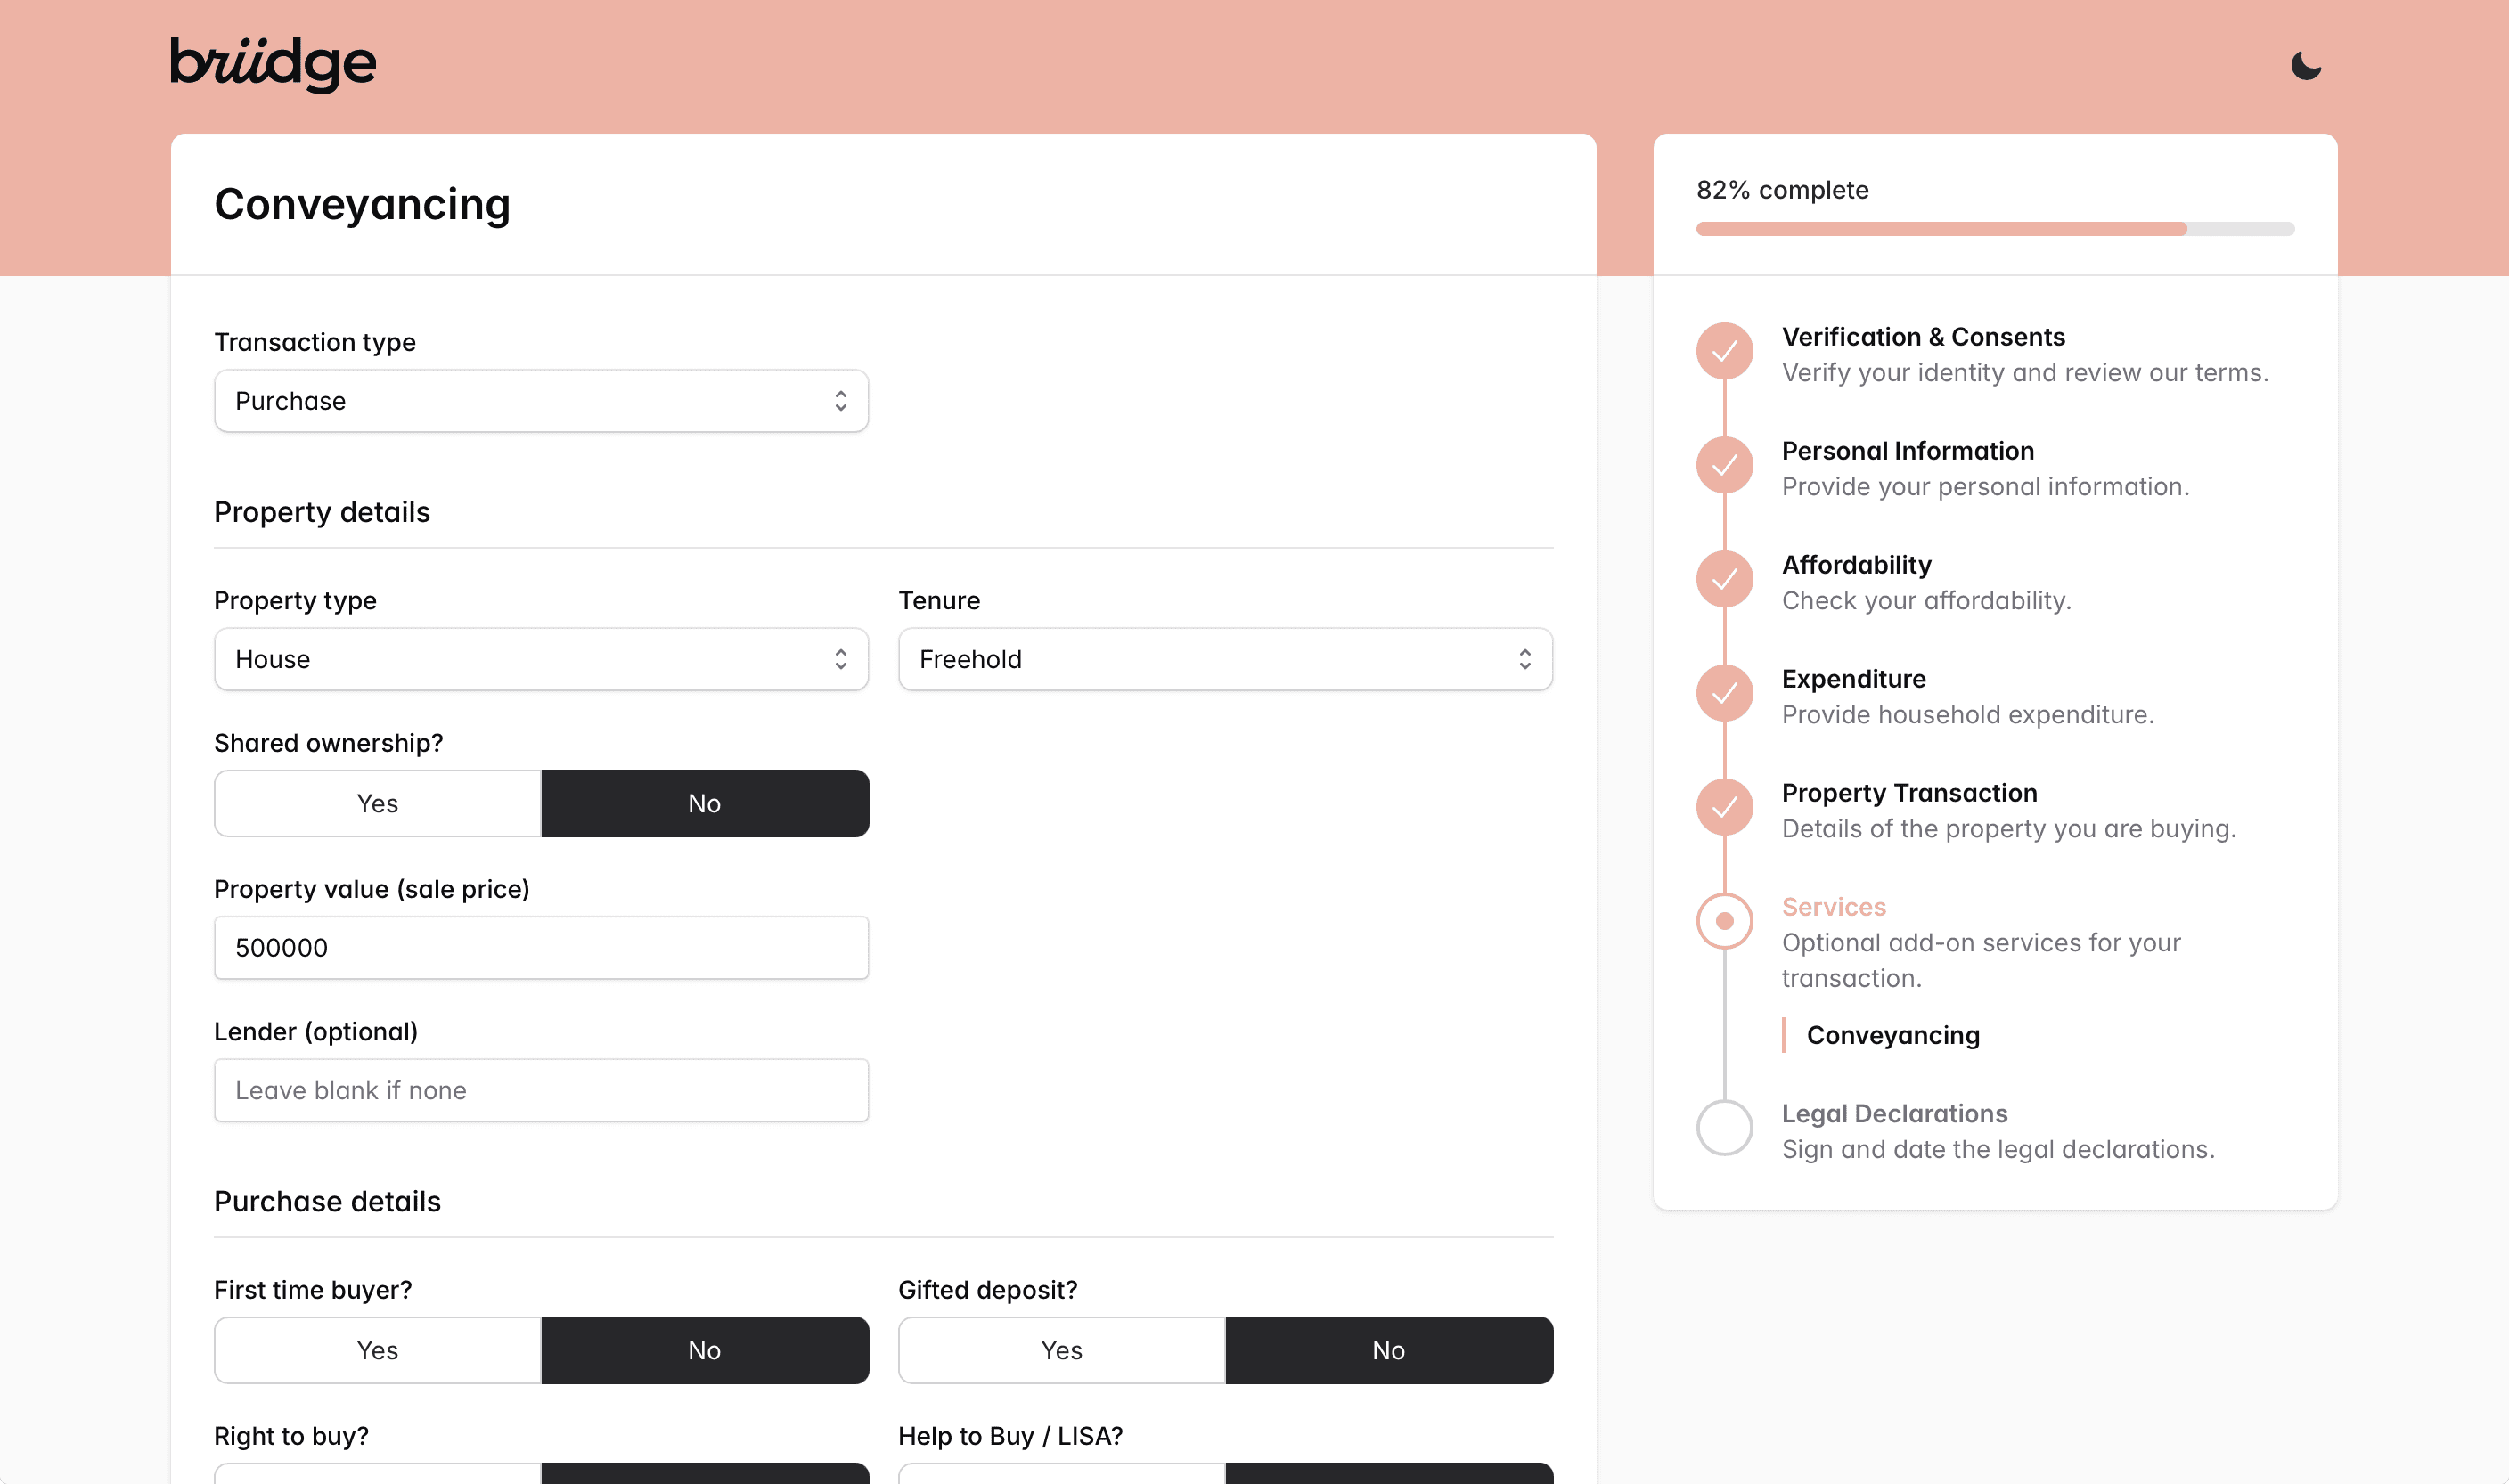Click the Property value input field

541,947
